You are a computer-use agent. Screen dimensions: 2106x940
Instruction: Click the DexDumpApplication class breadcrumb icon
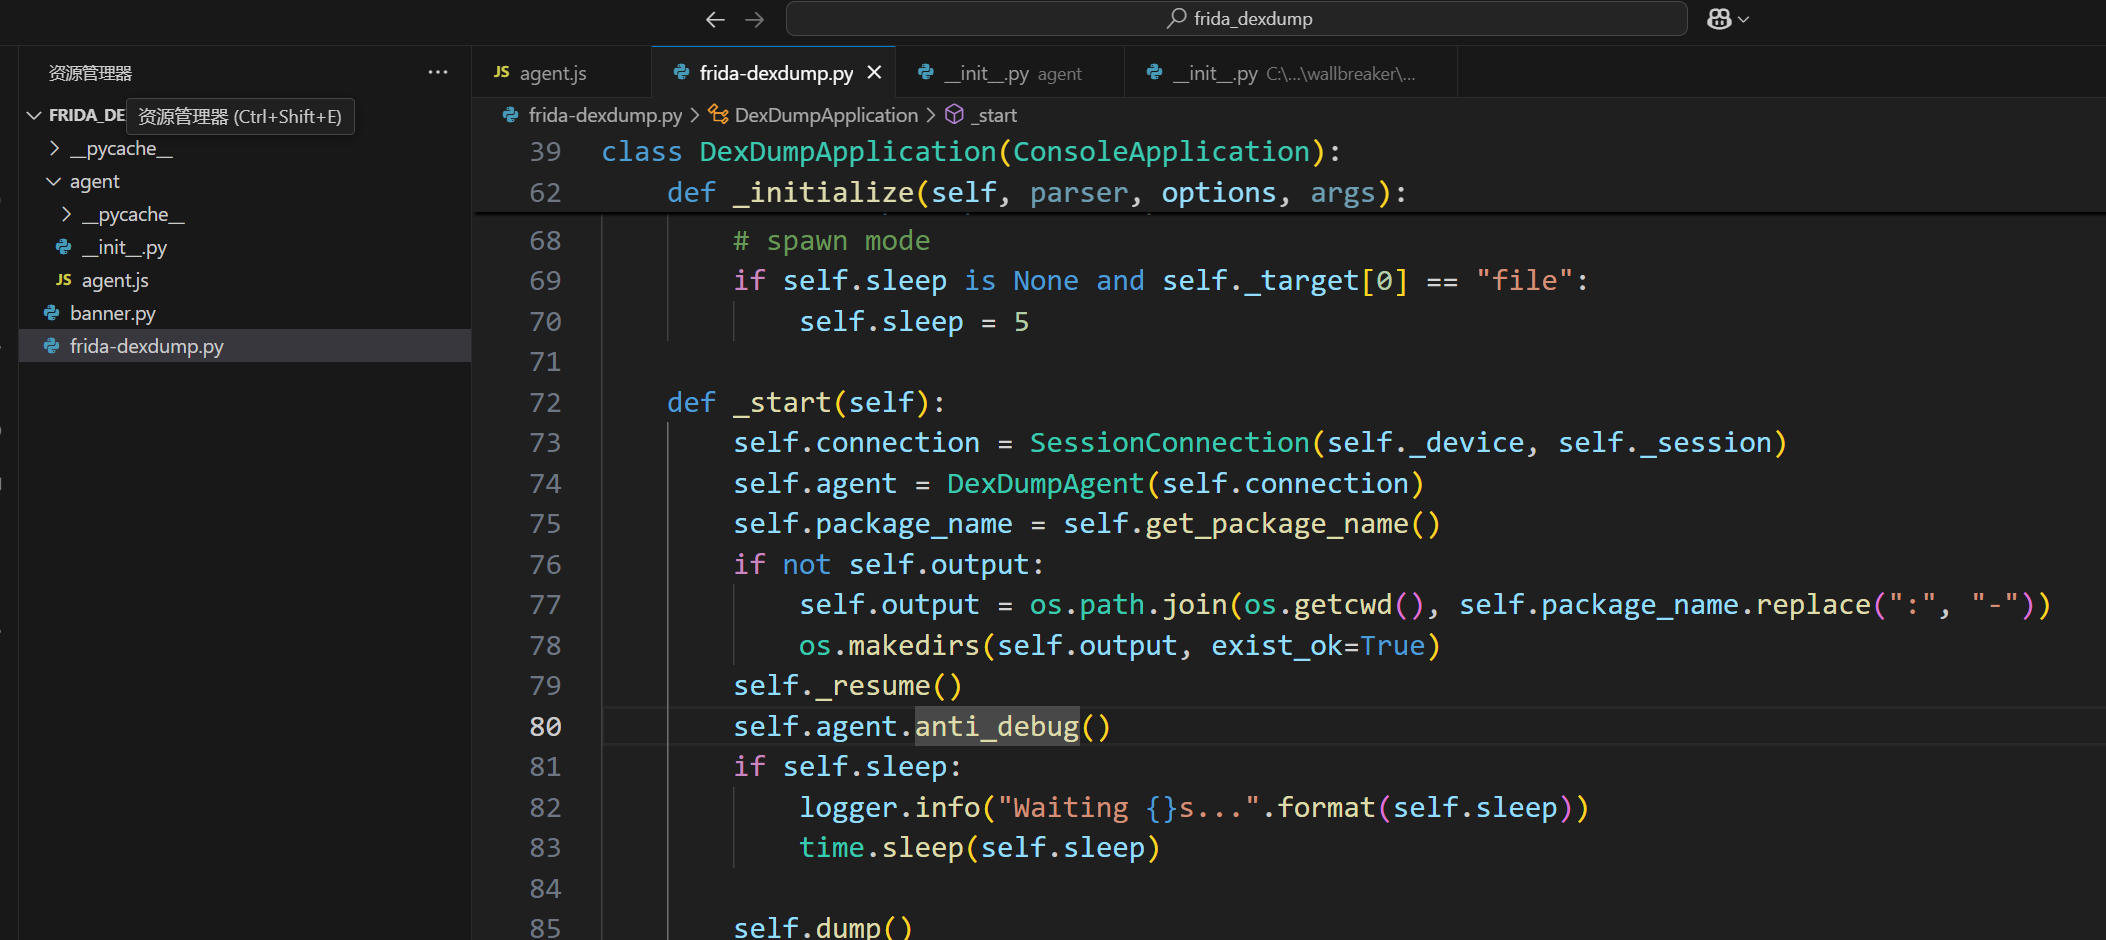[718, 115]
